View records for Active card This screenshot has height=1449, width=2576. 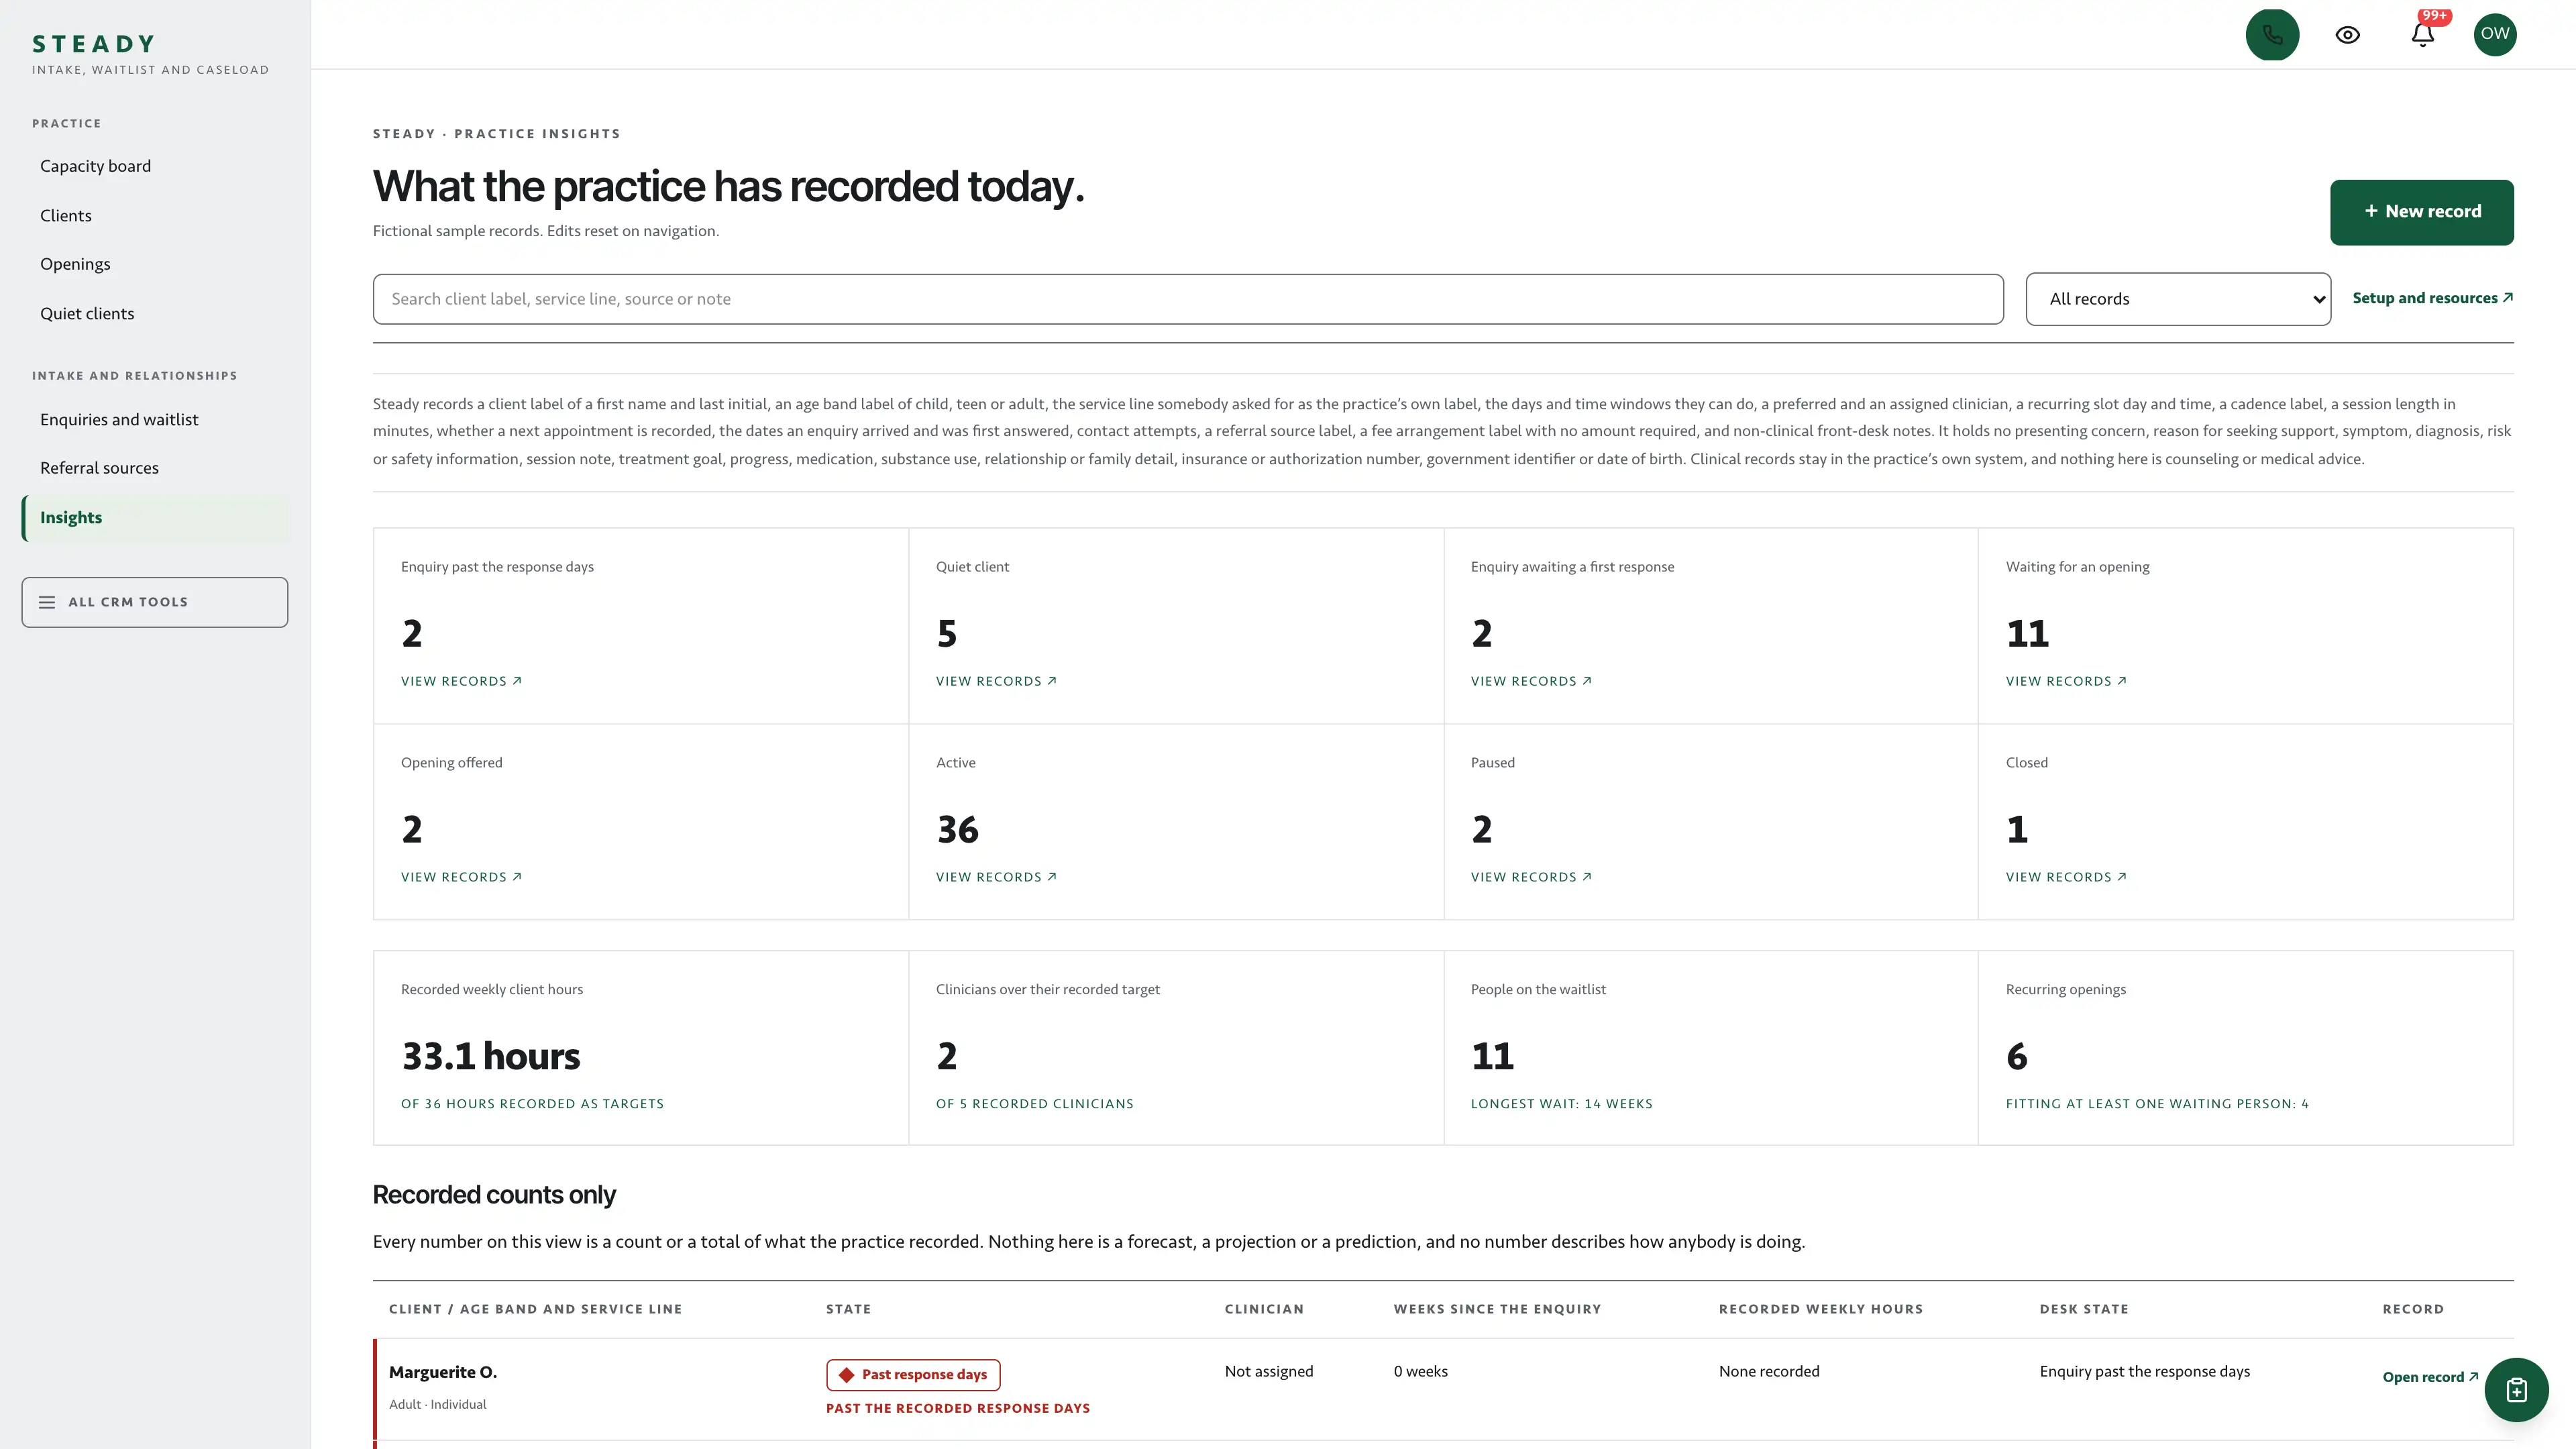click(x=996, y=877)
